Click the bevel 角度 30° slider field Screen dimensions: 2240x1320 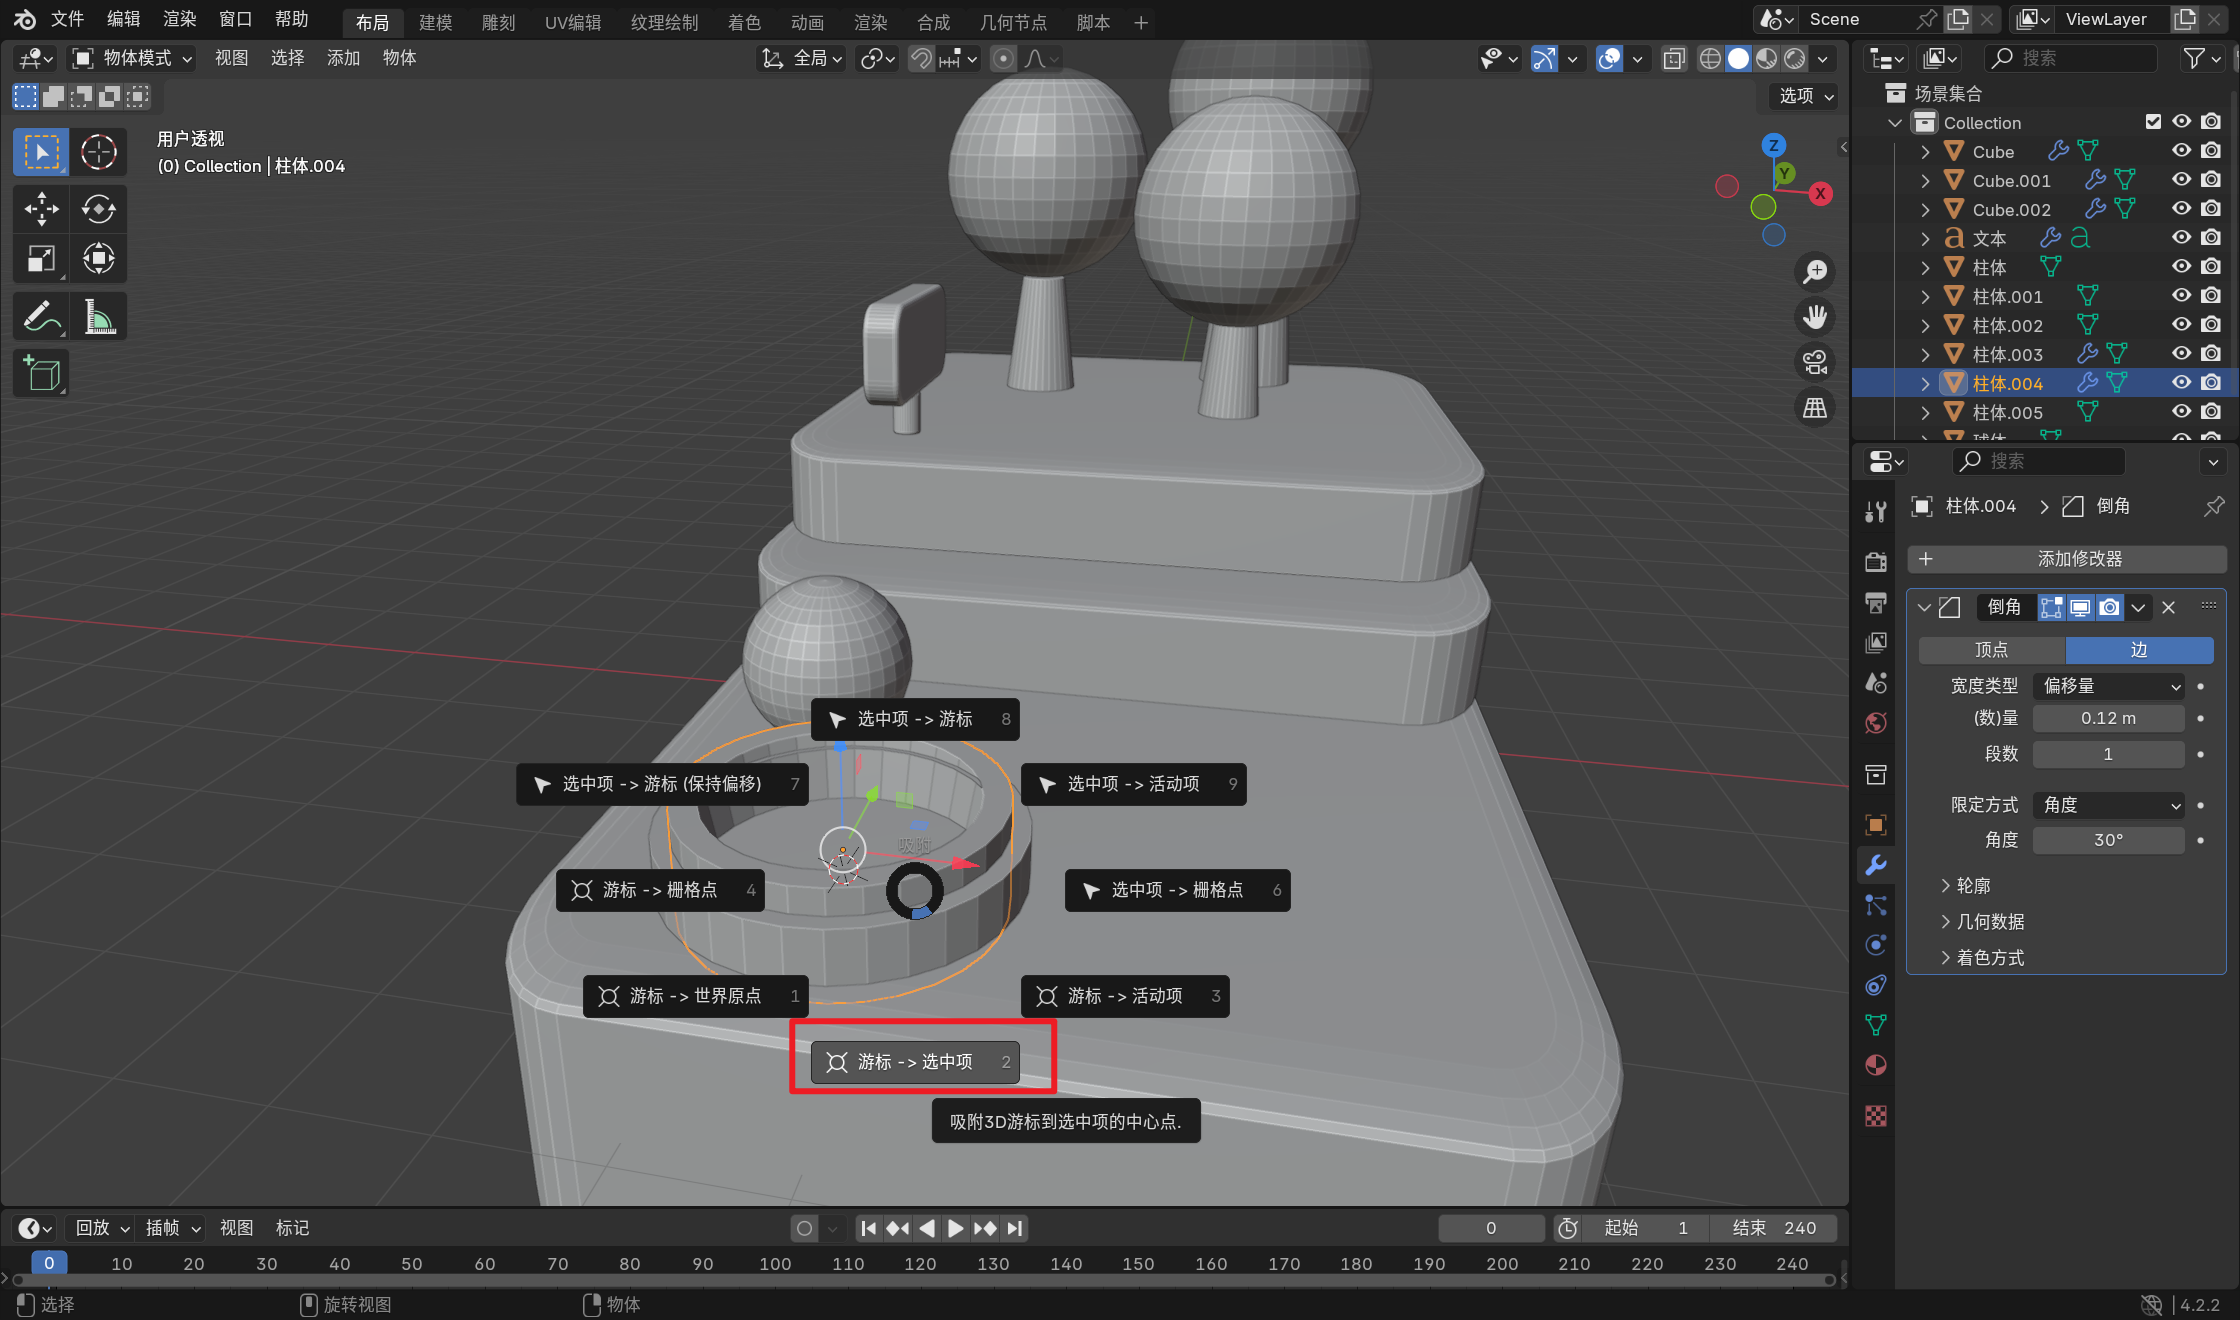(2108, 840)
